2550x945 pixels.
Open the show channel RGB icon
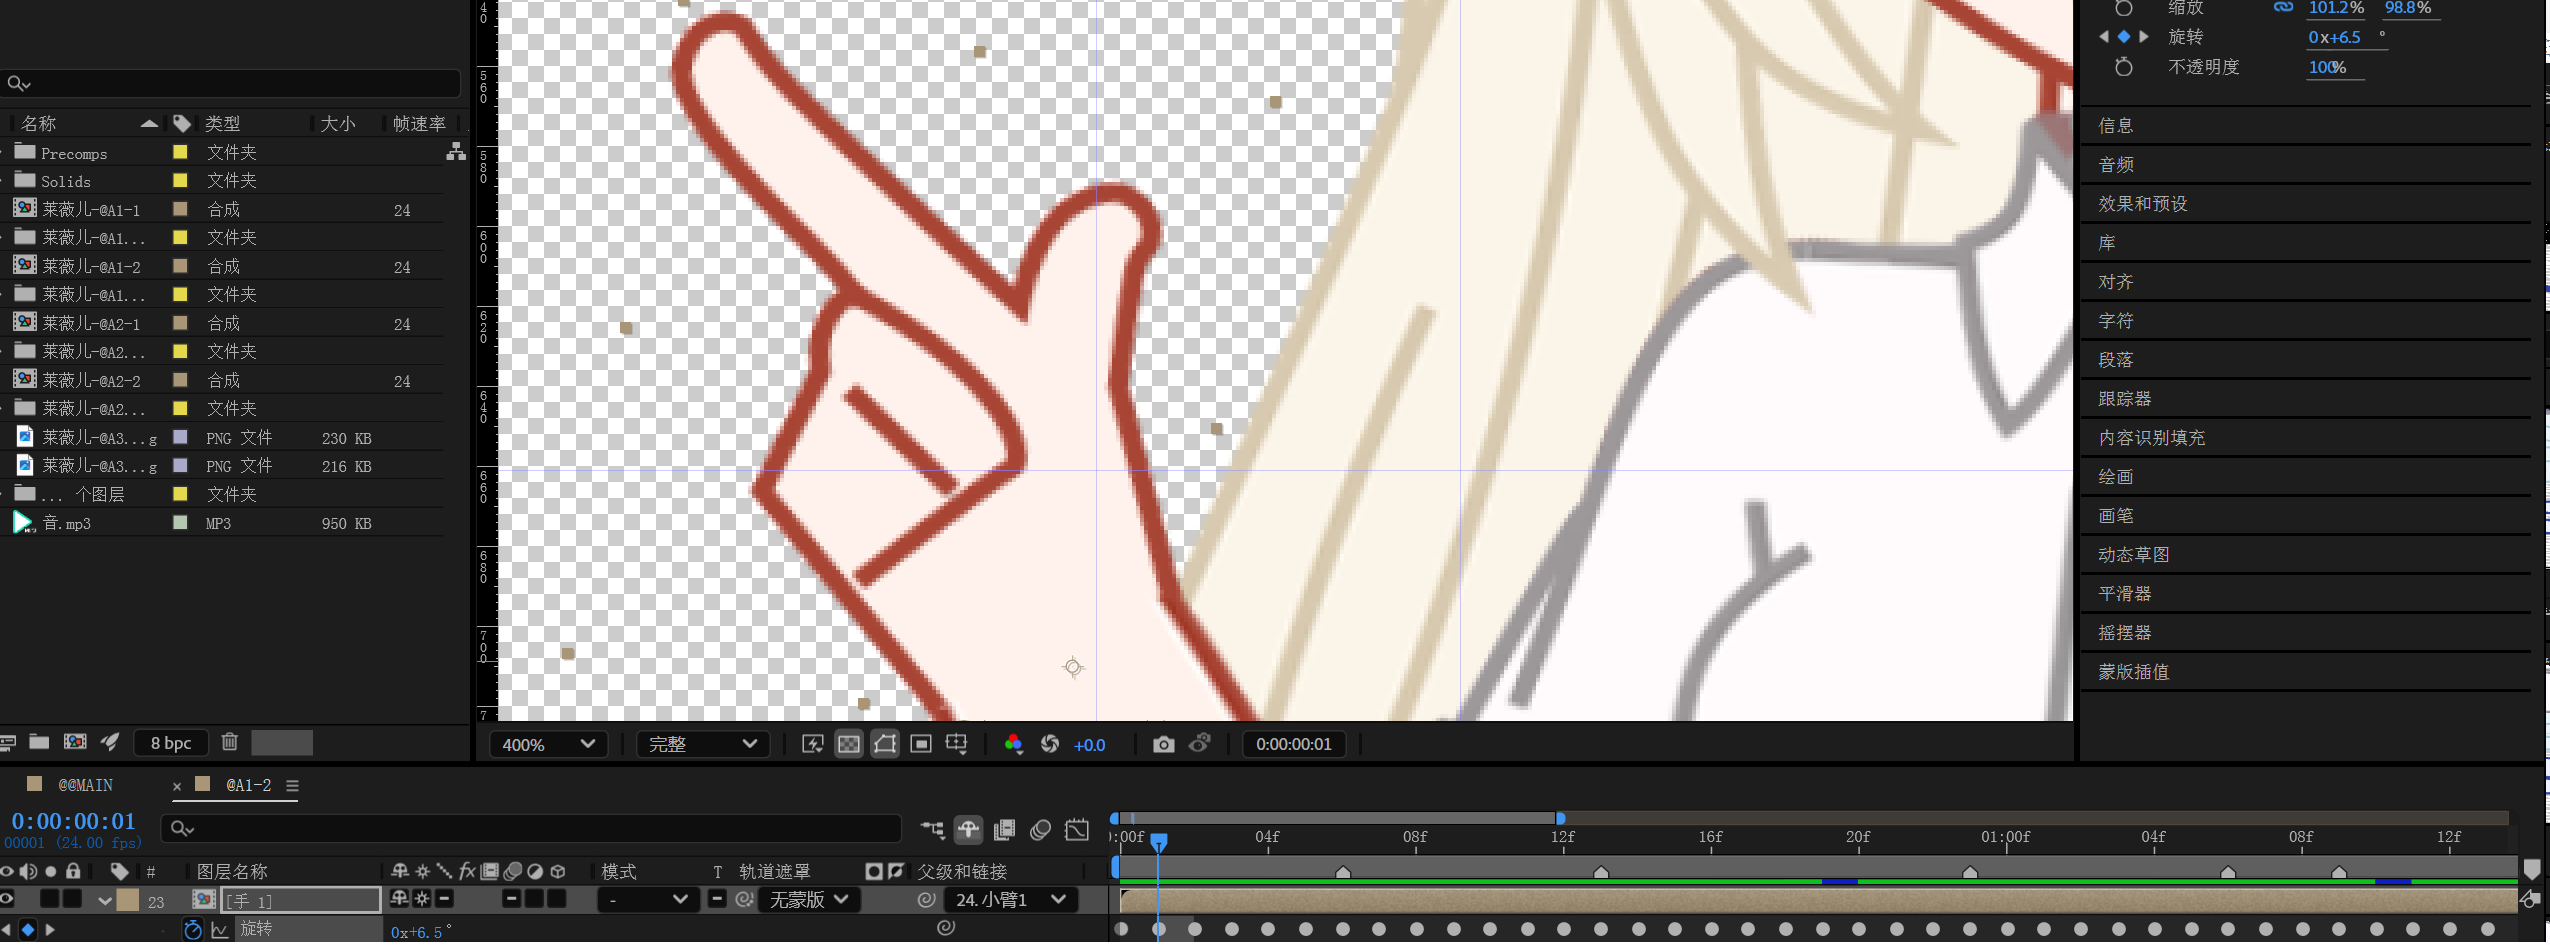(1013, 745)
